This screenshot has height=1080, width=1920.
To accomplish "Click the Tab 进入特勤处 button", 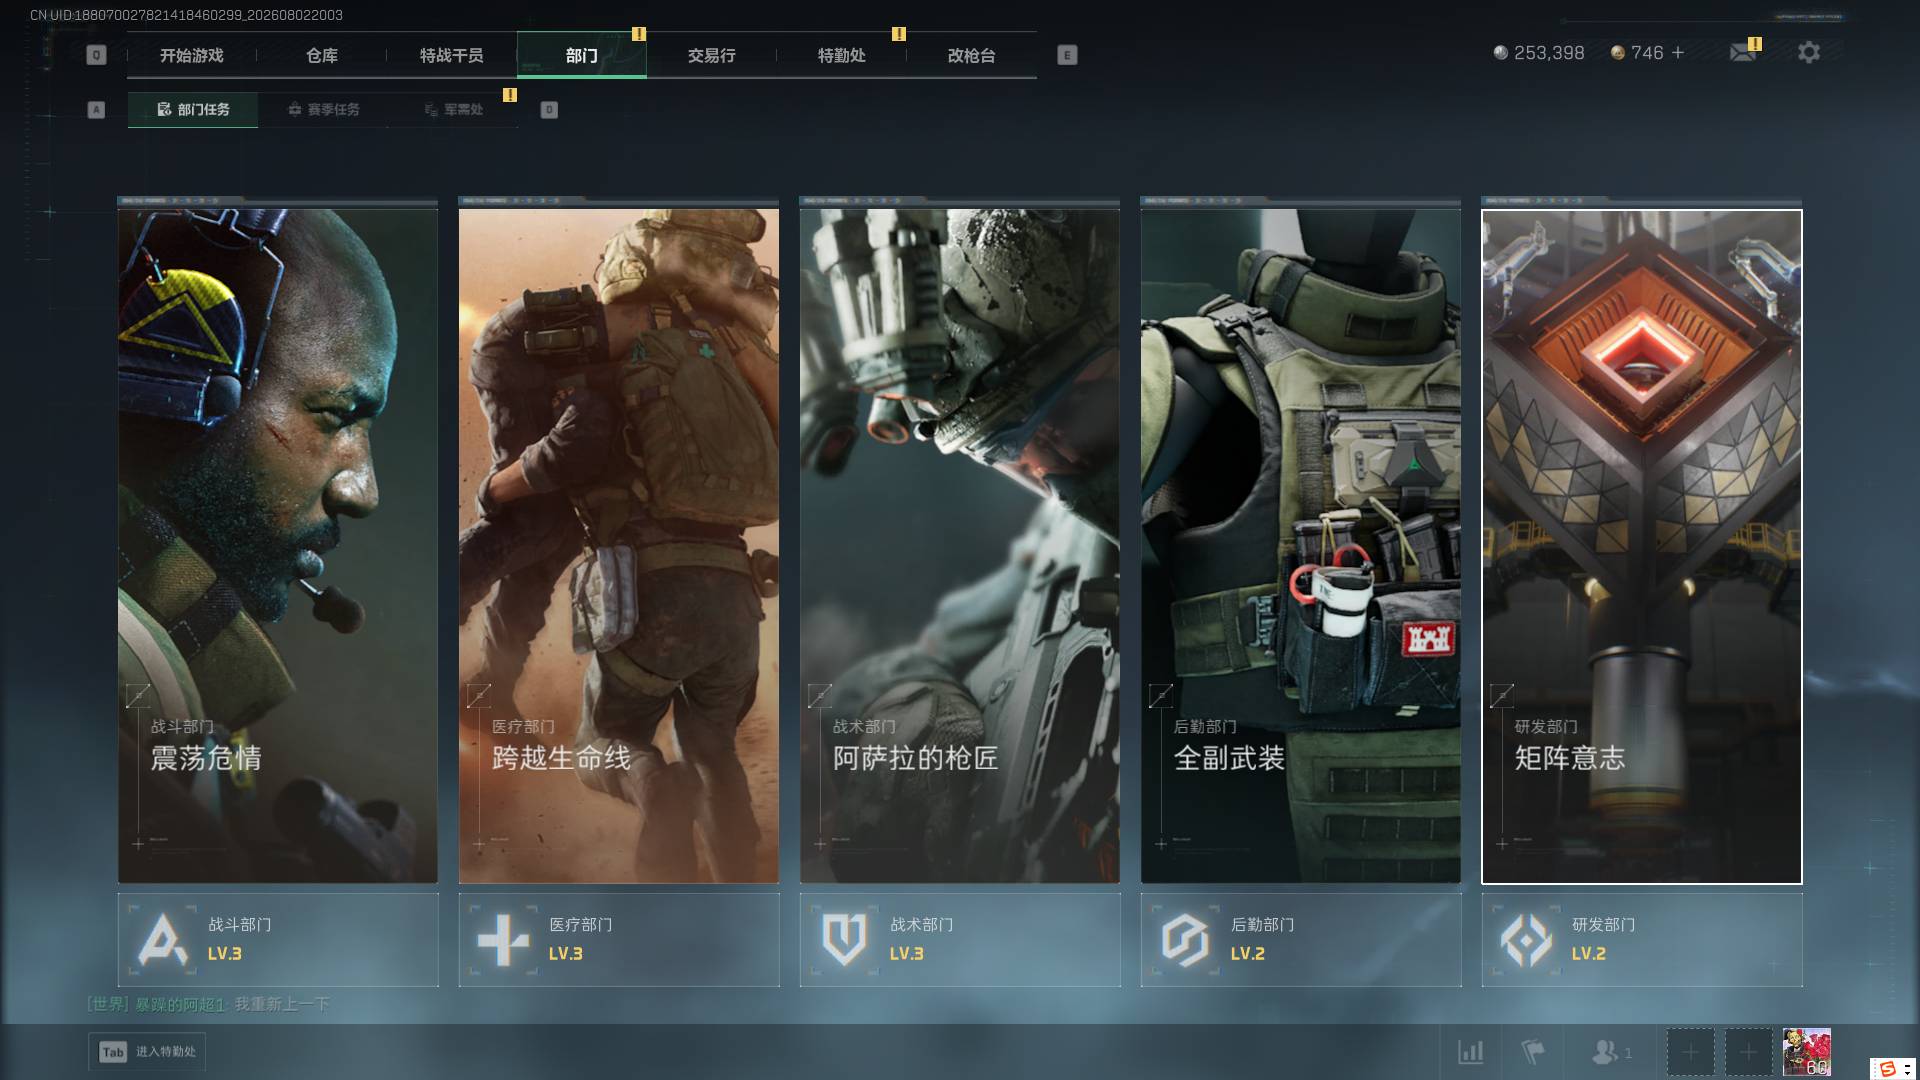I will click(147, 1052).
